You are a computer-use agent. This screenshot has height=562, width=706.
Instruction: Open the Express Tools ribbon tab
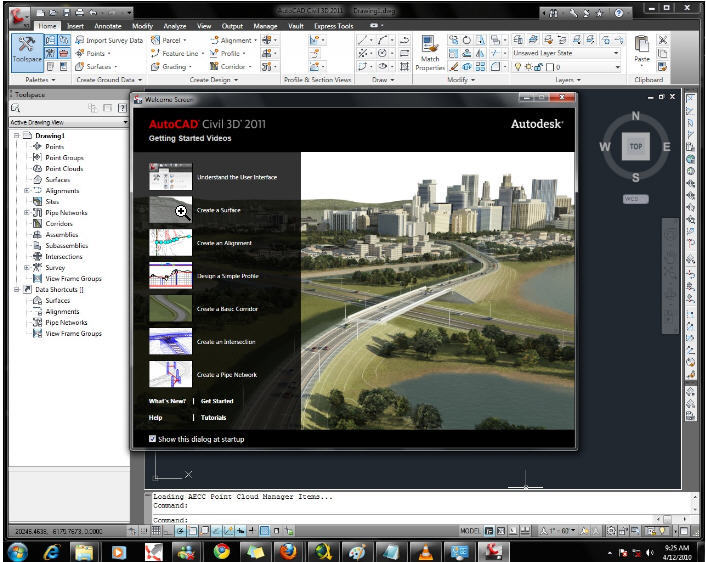[334, 26]
